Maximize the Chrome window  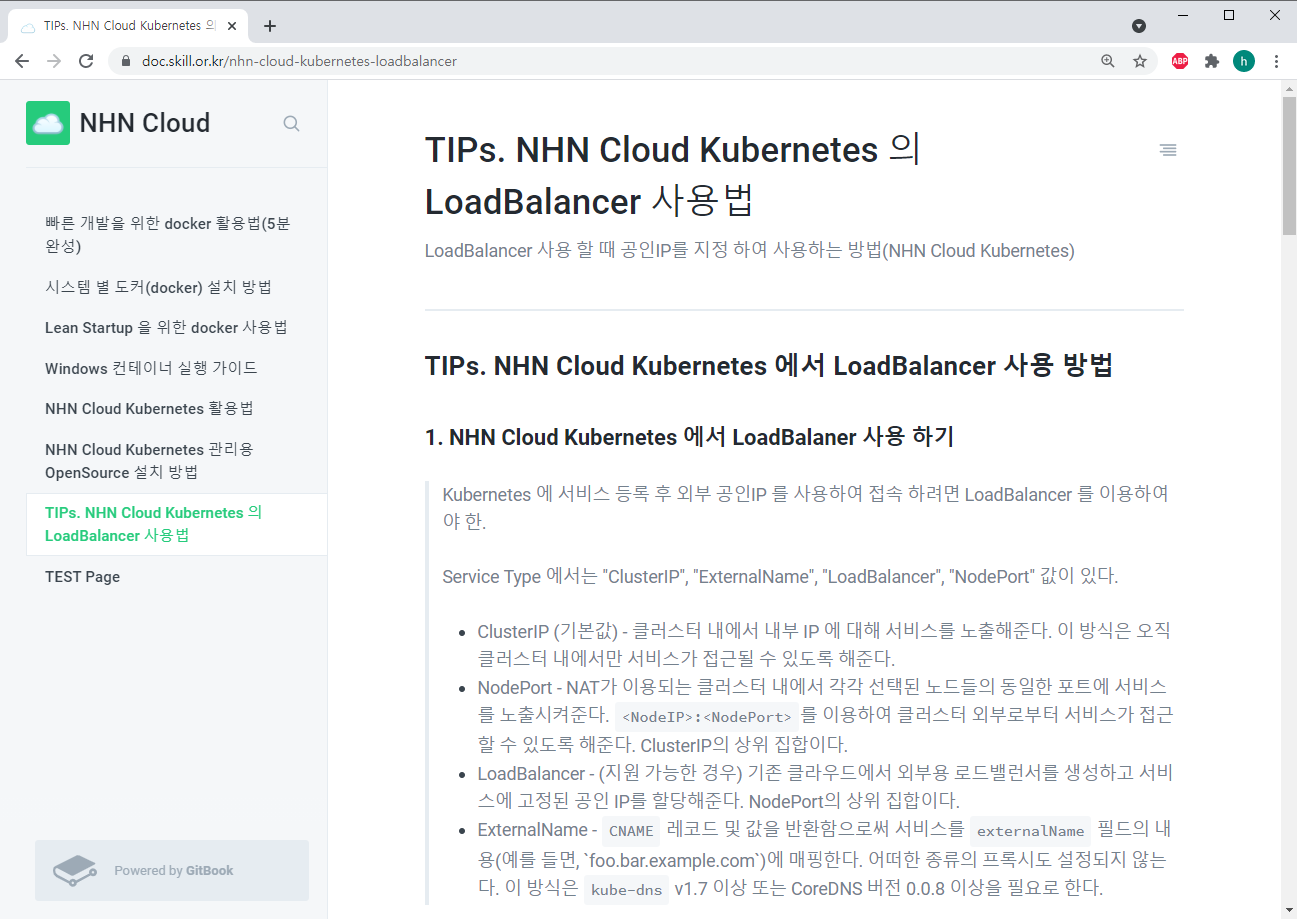click(1229, 14)
